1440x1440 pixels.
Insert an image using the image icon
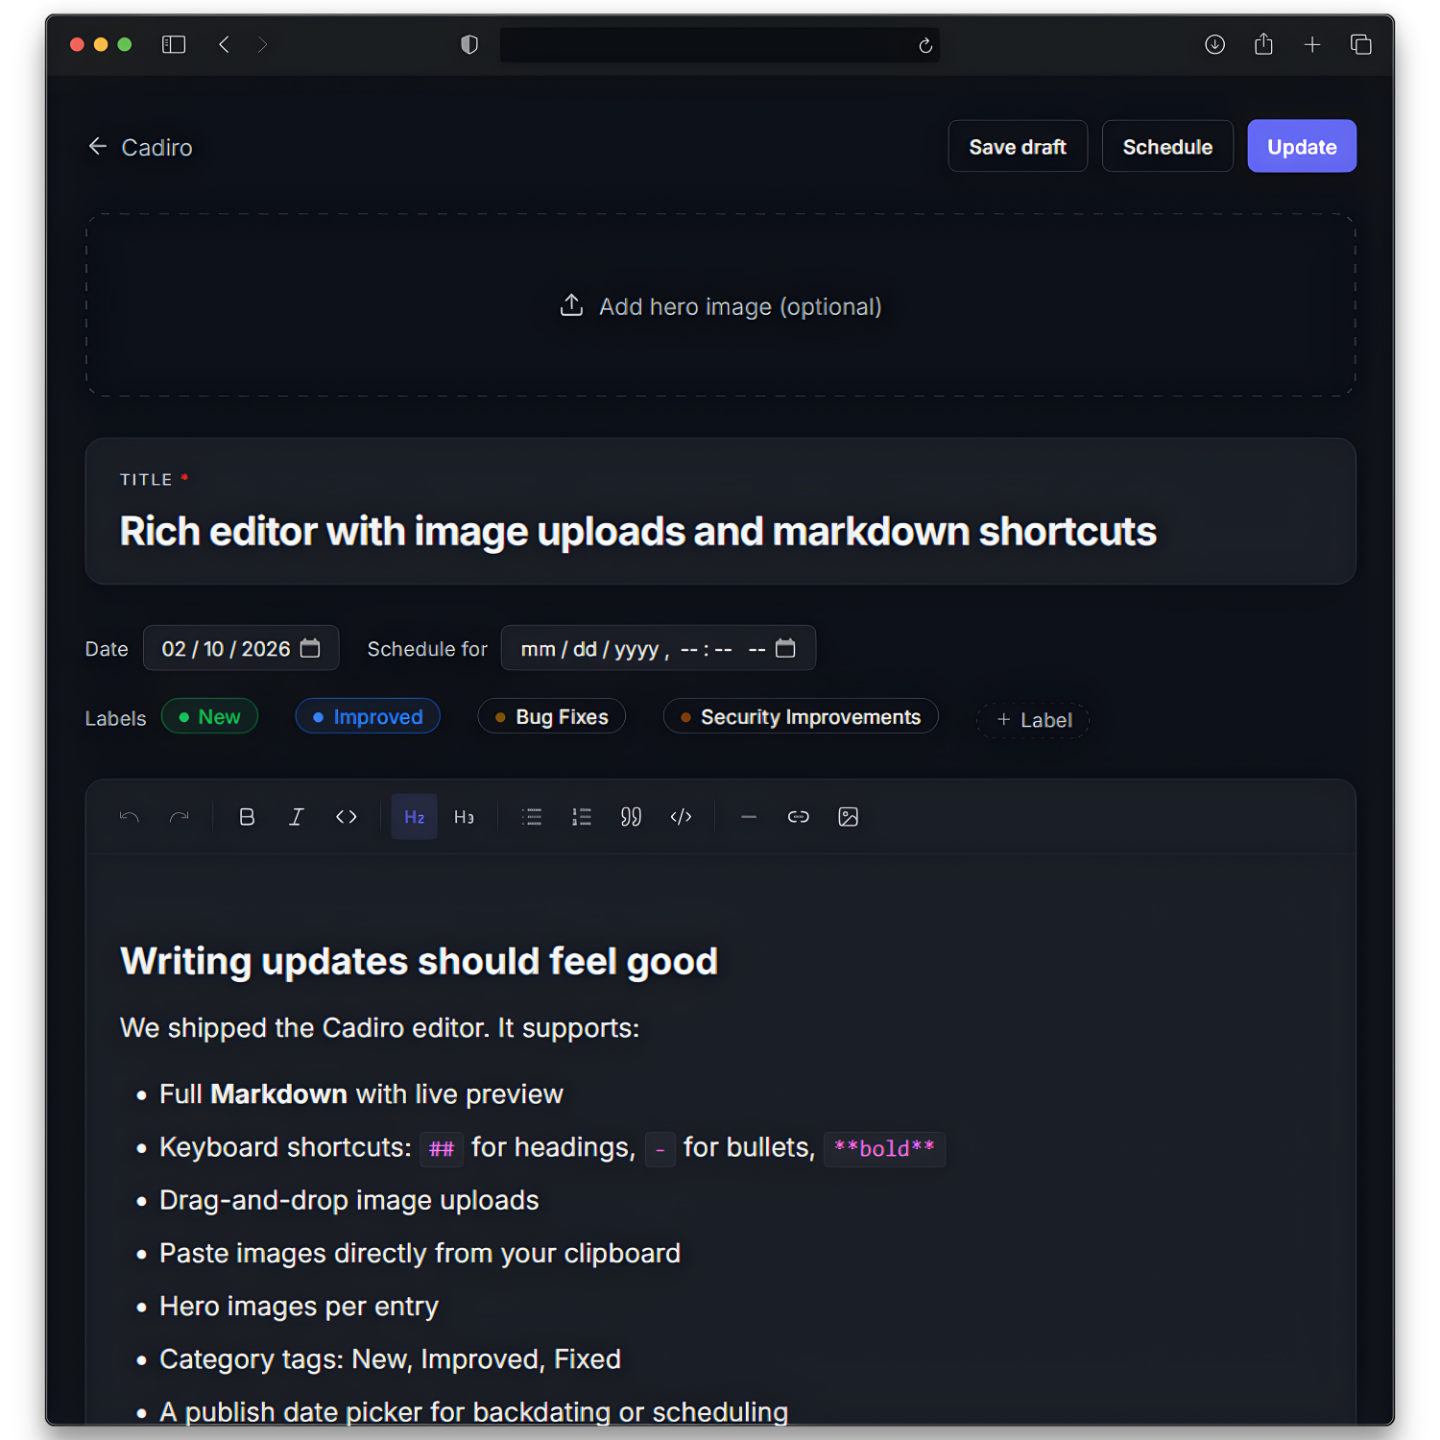848,817
